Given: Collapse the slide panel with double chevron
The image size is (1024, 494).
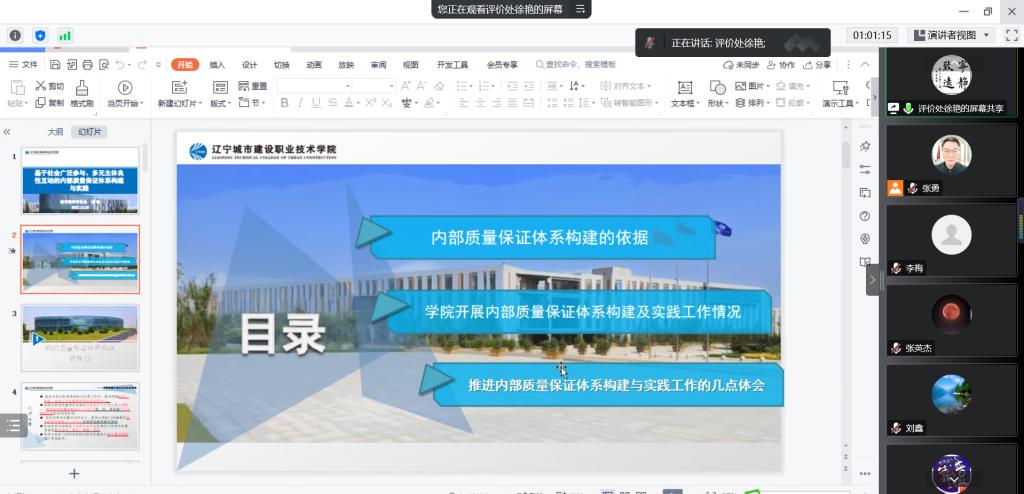Looking at the screenshot, I should (8, 131).
